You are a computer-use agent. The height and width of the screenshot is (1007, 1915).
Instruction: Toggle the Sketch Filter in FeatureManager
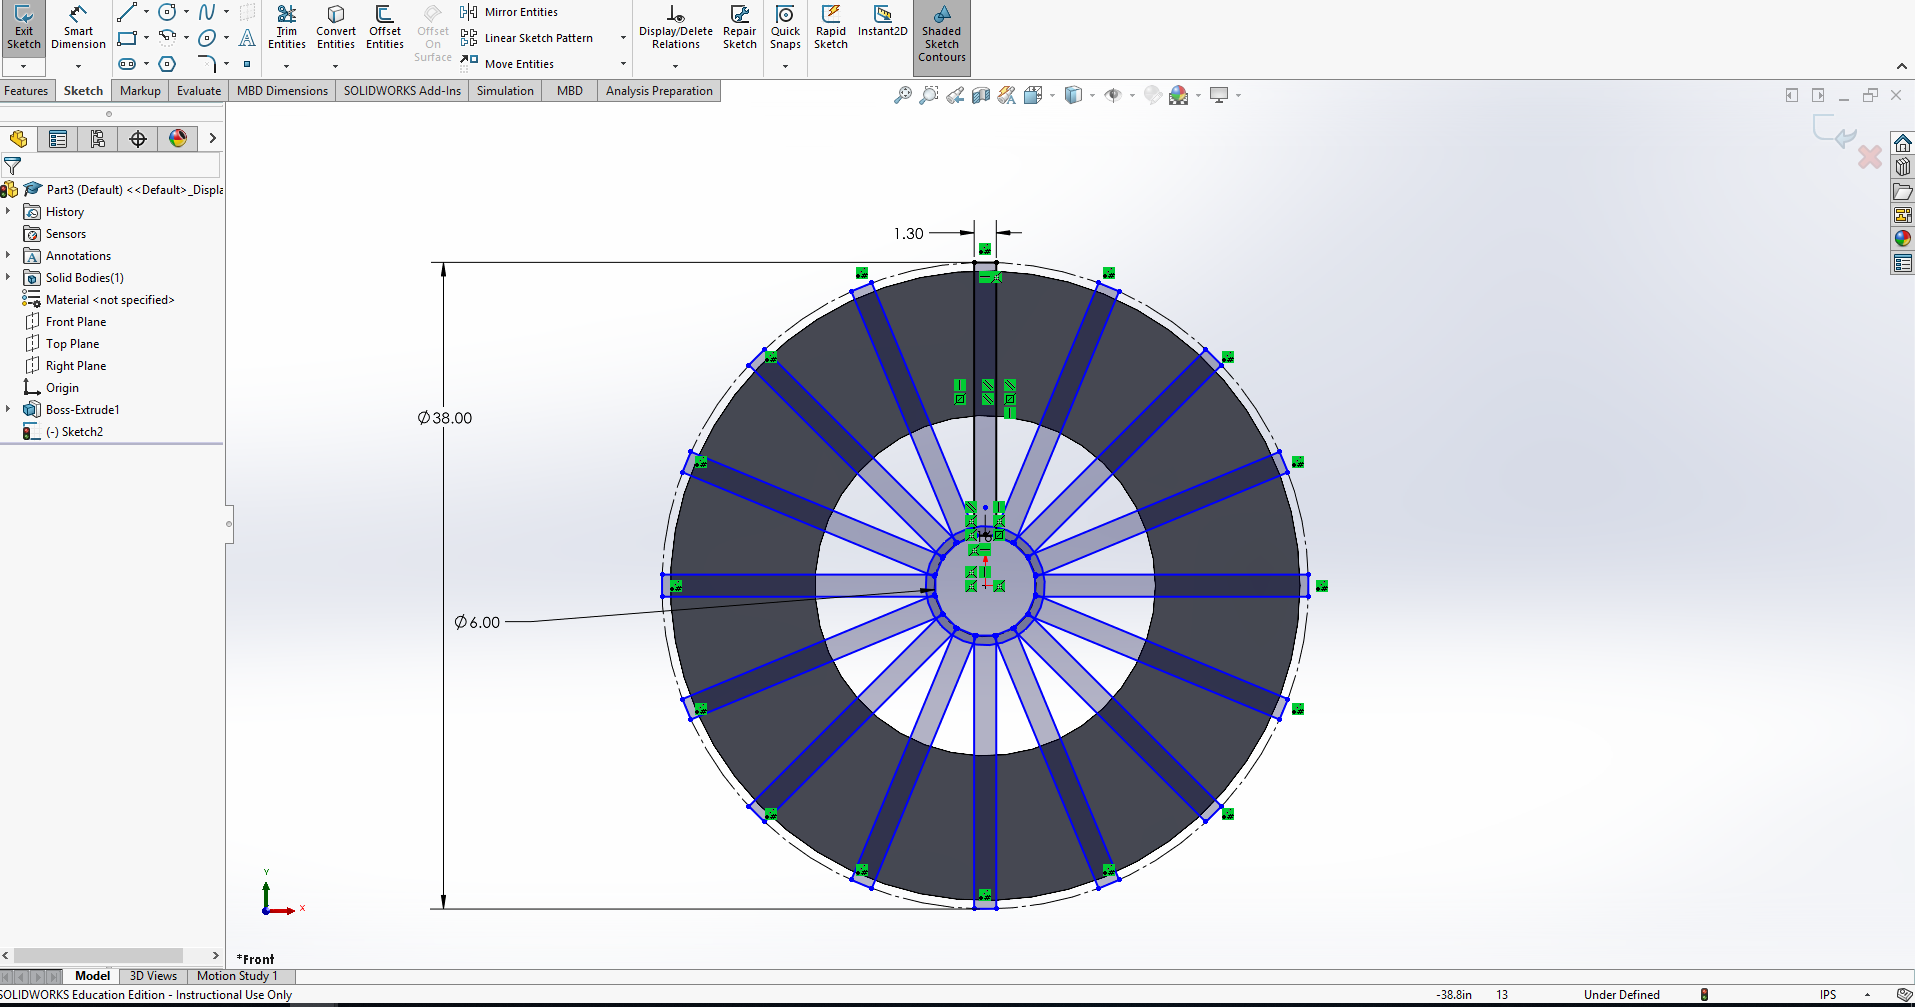click(x=13, y=166)
